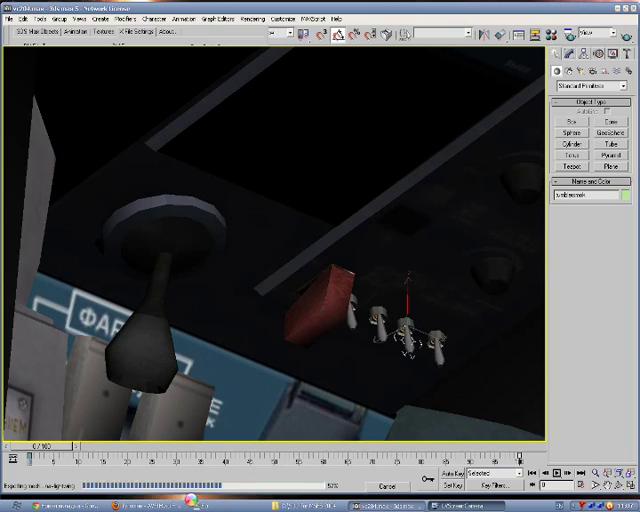640x512 pixels.
Task: Open the Standard Primitives dropdown
Action: (592, 86)
